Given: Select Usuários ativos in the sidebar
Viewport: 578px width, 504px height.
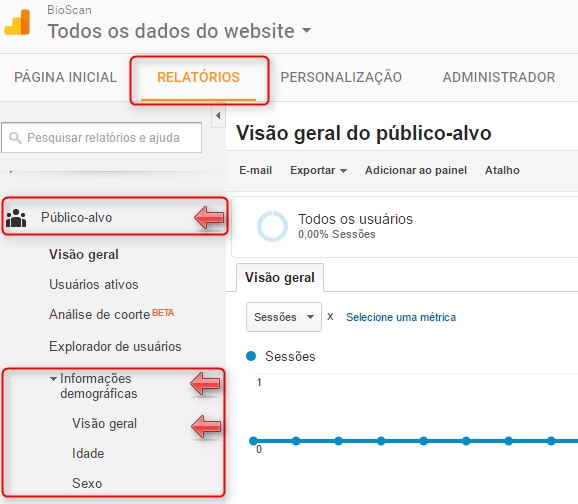Looking at the screenshot, I should 94,284.
